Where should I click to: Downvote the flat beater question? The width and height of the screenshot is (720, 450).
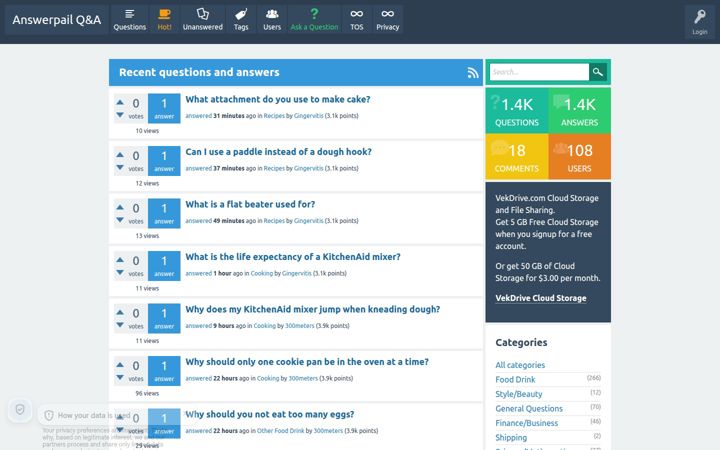click(120, 220)
